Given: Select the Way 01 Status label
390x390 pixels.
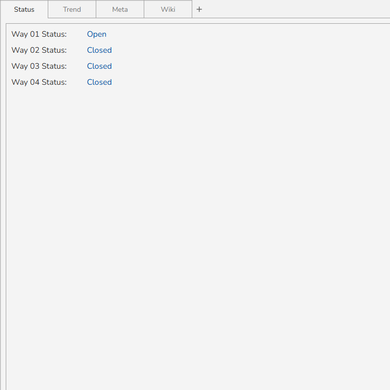Looking at the screenshot, I should 39,34.
